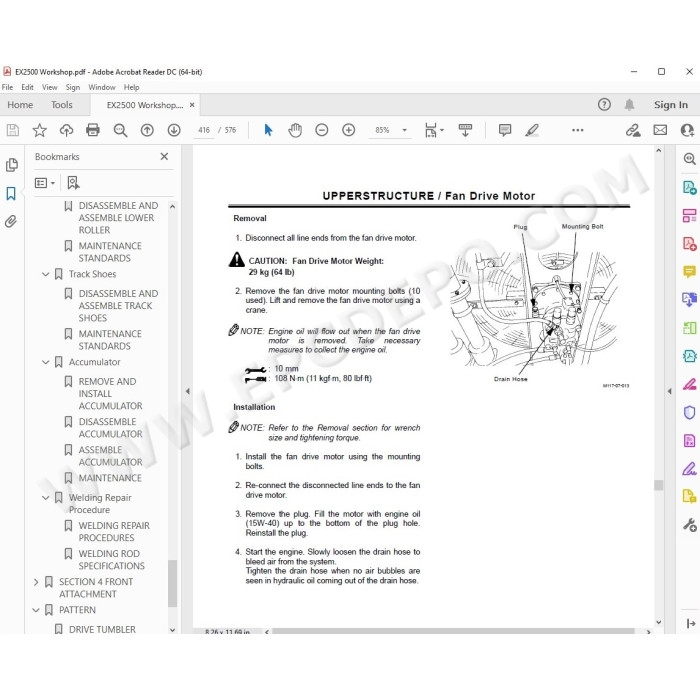Viewport: 700px width, 700px height.
Task: Open WELDING REPAIR PROCEDURES bookmark
Action: (114, 532)
